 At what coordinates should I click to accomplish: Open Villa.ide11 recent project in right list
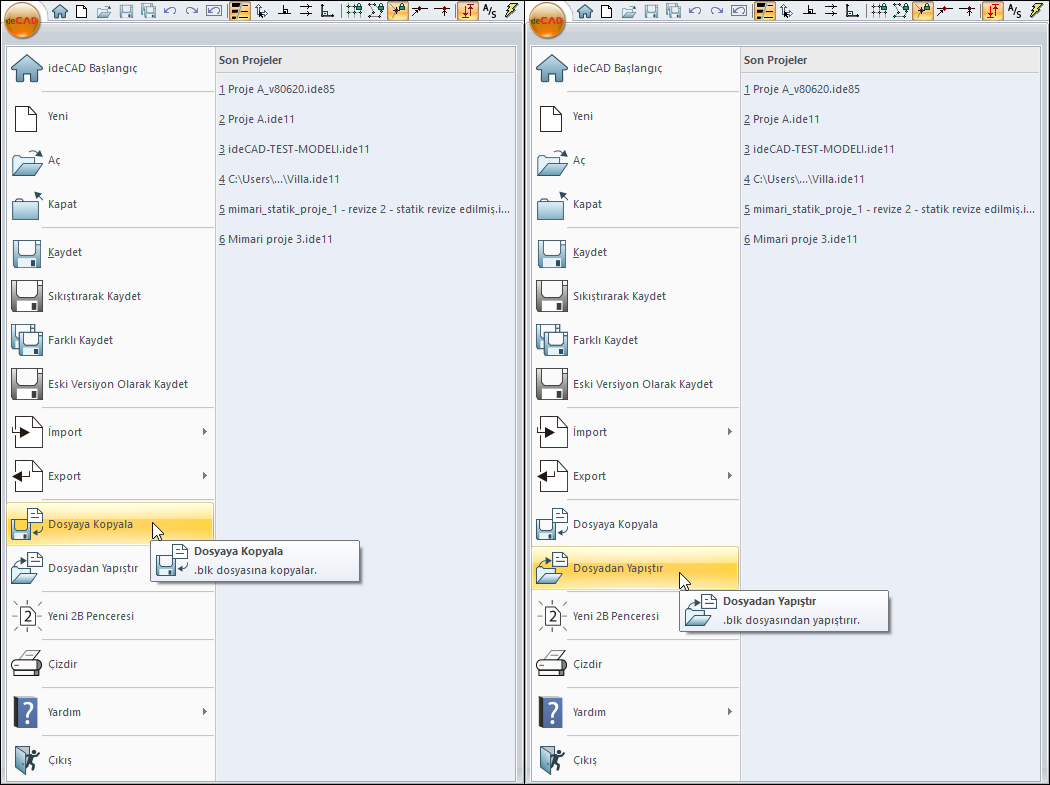tap(804, 180)
